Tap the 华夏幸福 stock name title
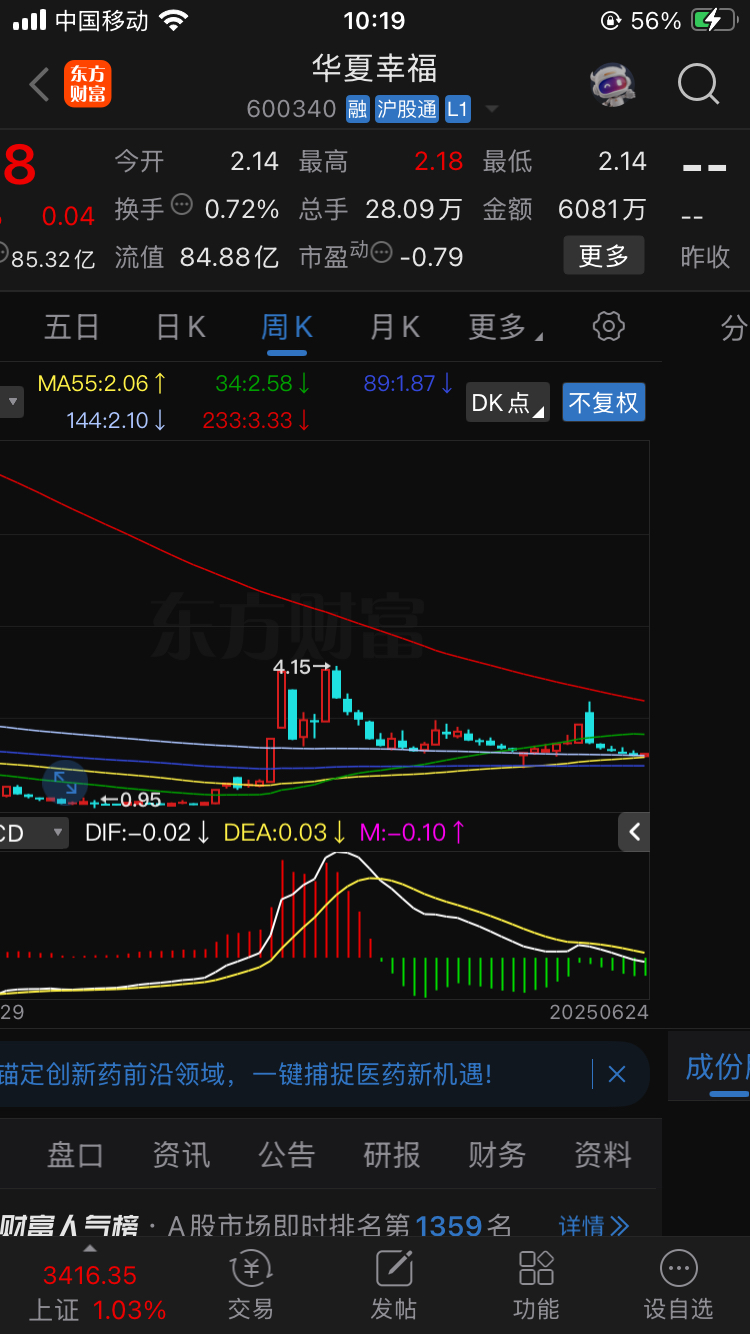Screen dimensions: 750x1334 tap(374, 68)
